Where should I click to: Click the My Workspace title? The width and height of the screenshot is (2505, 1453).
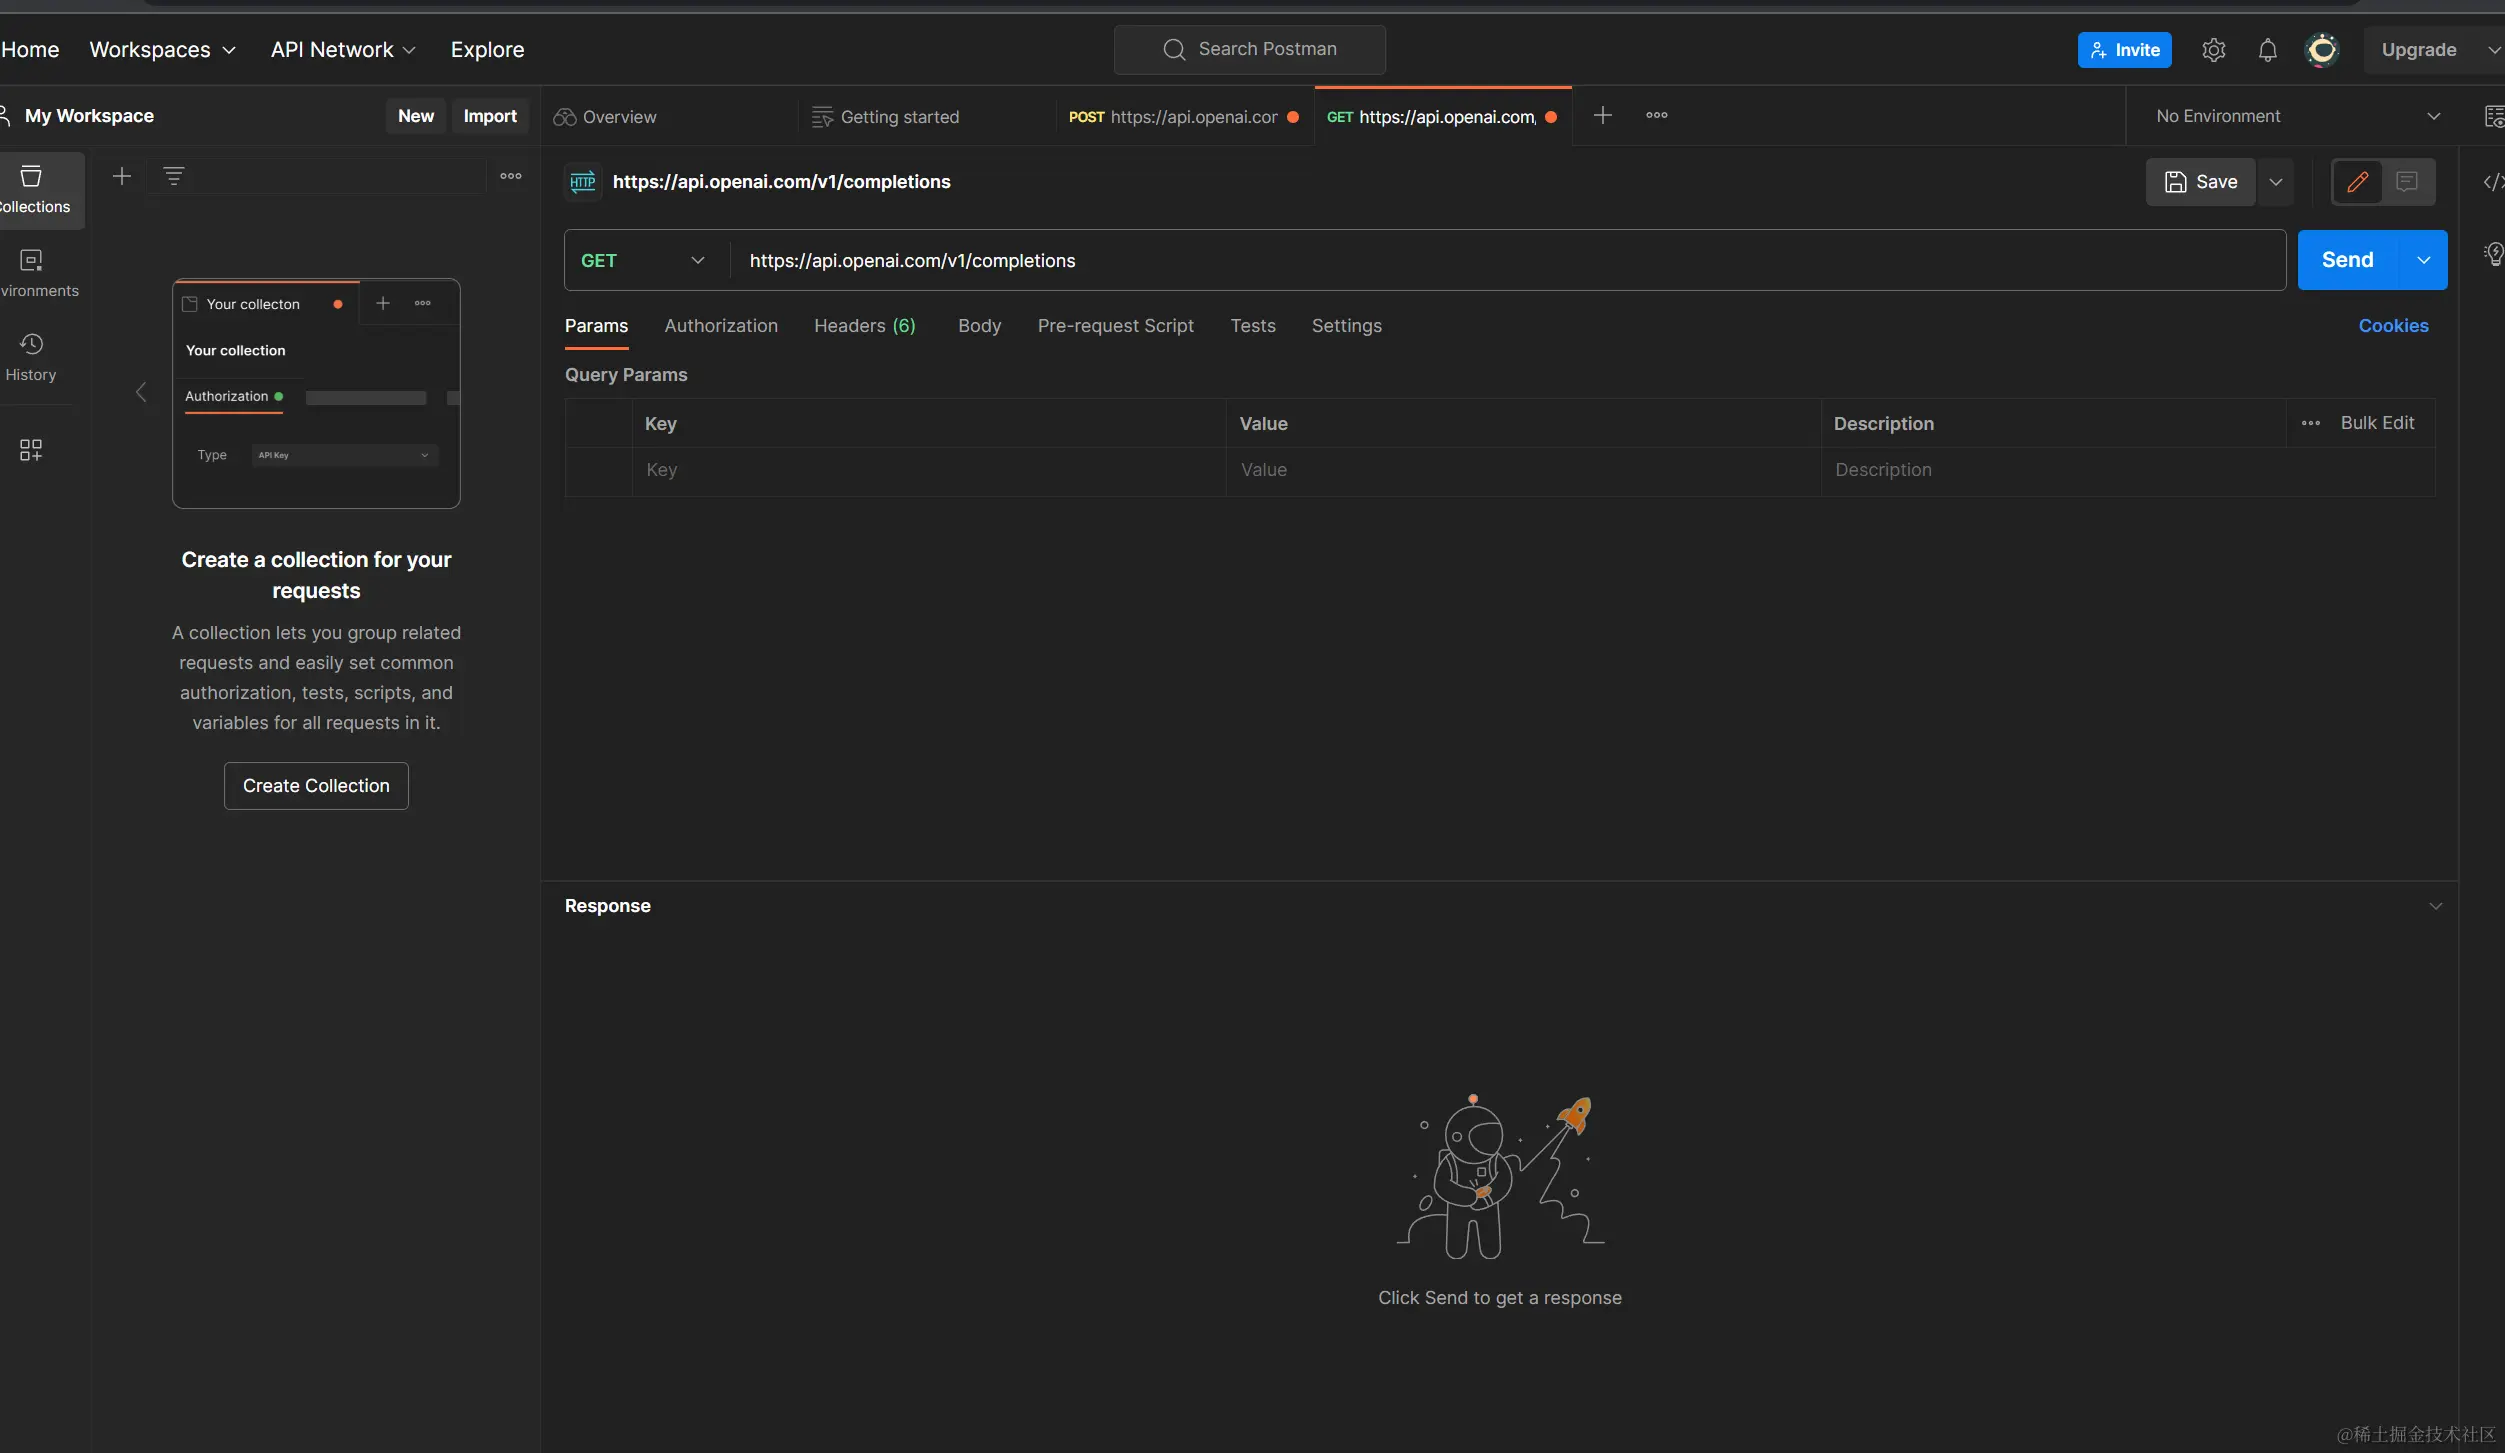pyautogui.click(x=89, y=117)
